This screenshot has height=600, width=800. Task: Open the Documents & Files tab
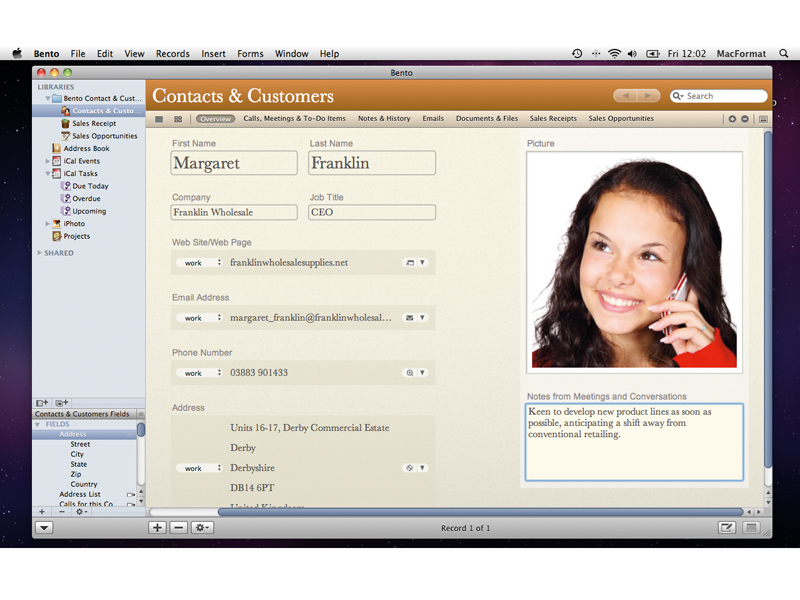487,118
